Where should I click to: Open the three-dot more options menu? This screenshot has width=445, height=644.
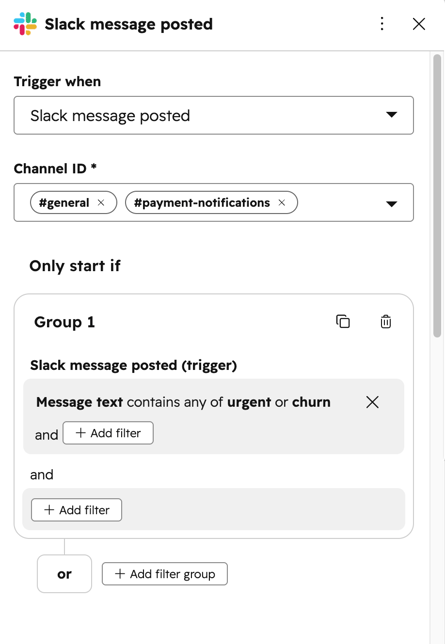point(382,24)
